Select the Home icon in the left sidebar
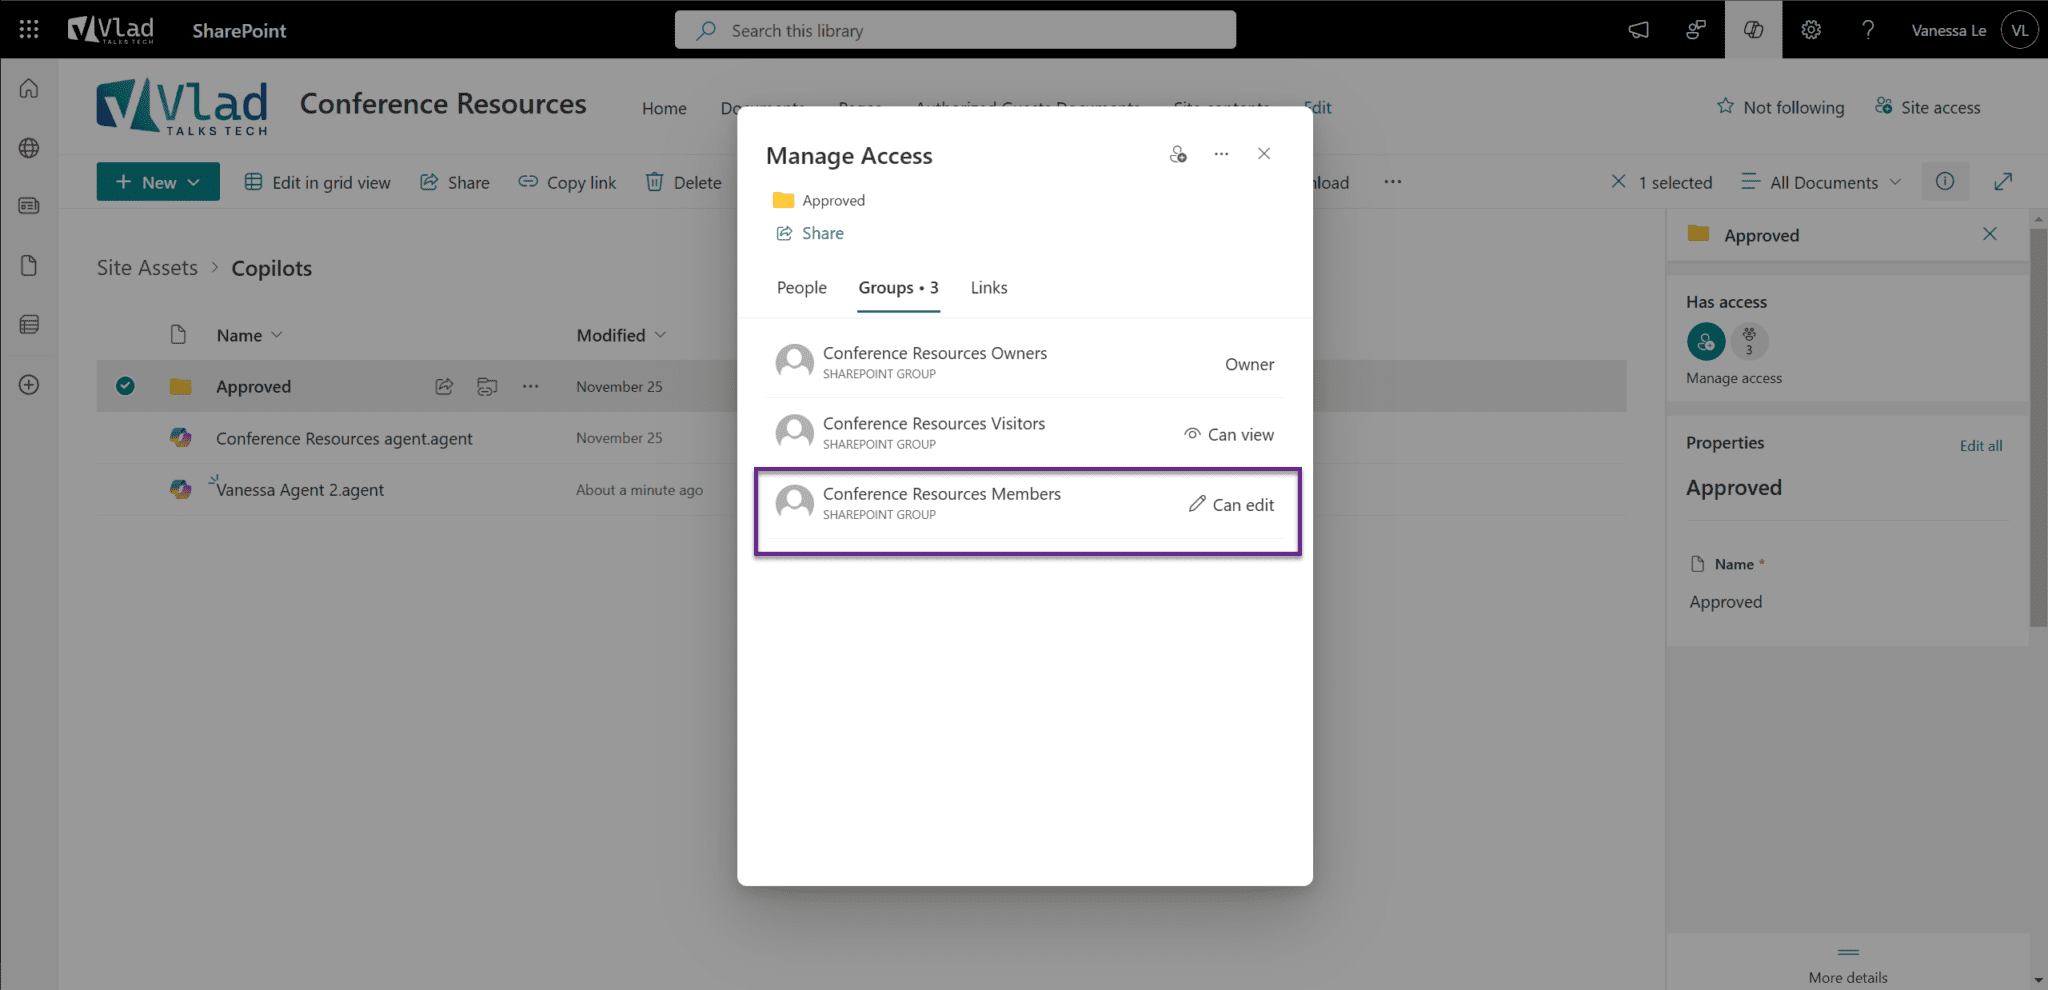The width and height of the screenshot is (2048, 990). point(29,88)
